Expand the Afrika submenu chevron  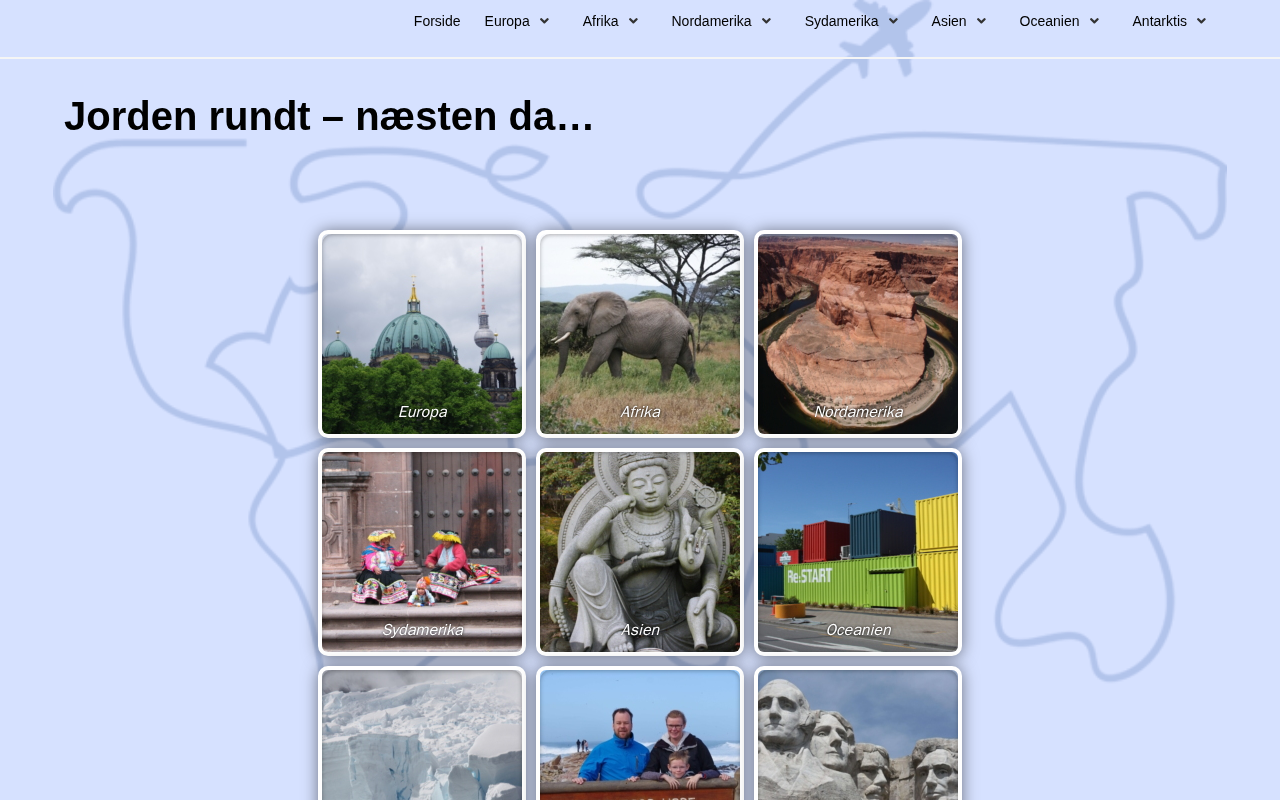[x=633, y=21]
